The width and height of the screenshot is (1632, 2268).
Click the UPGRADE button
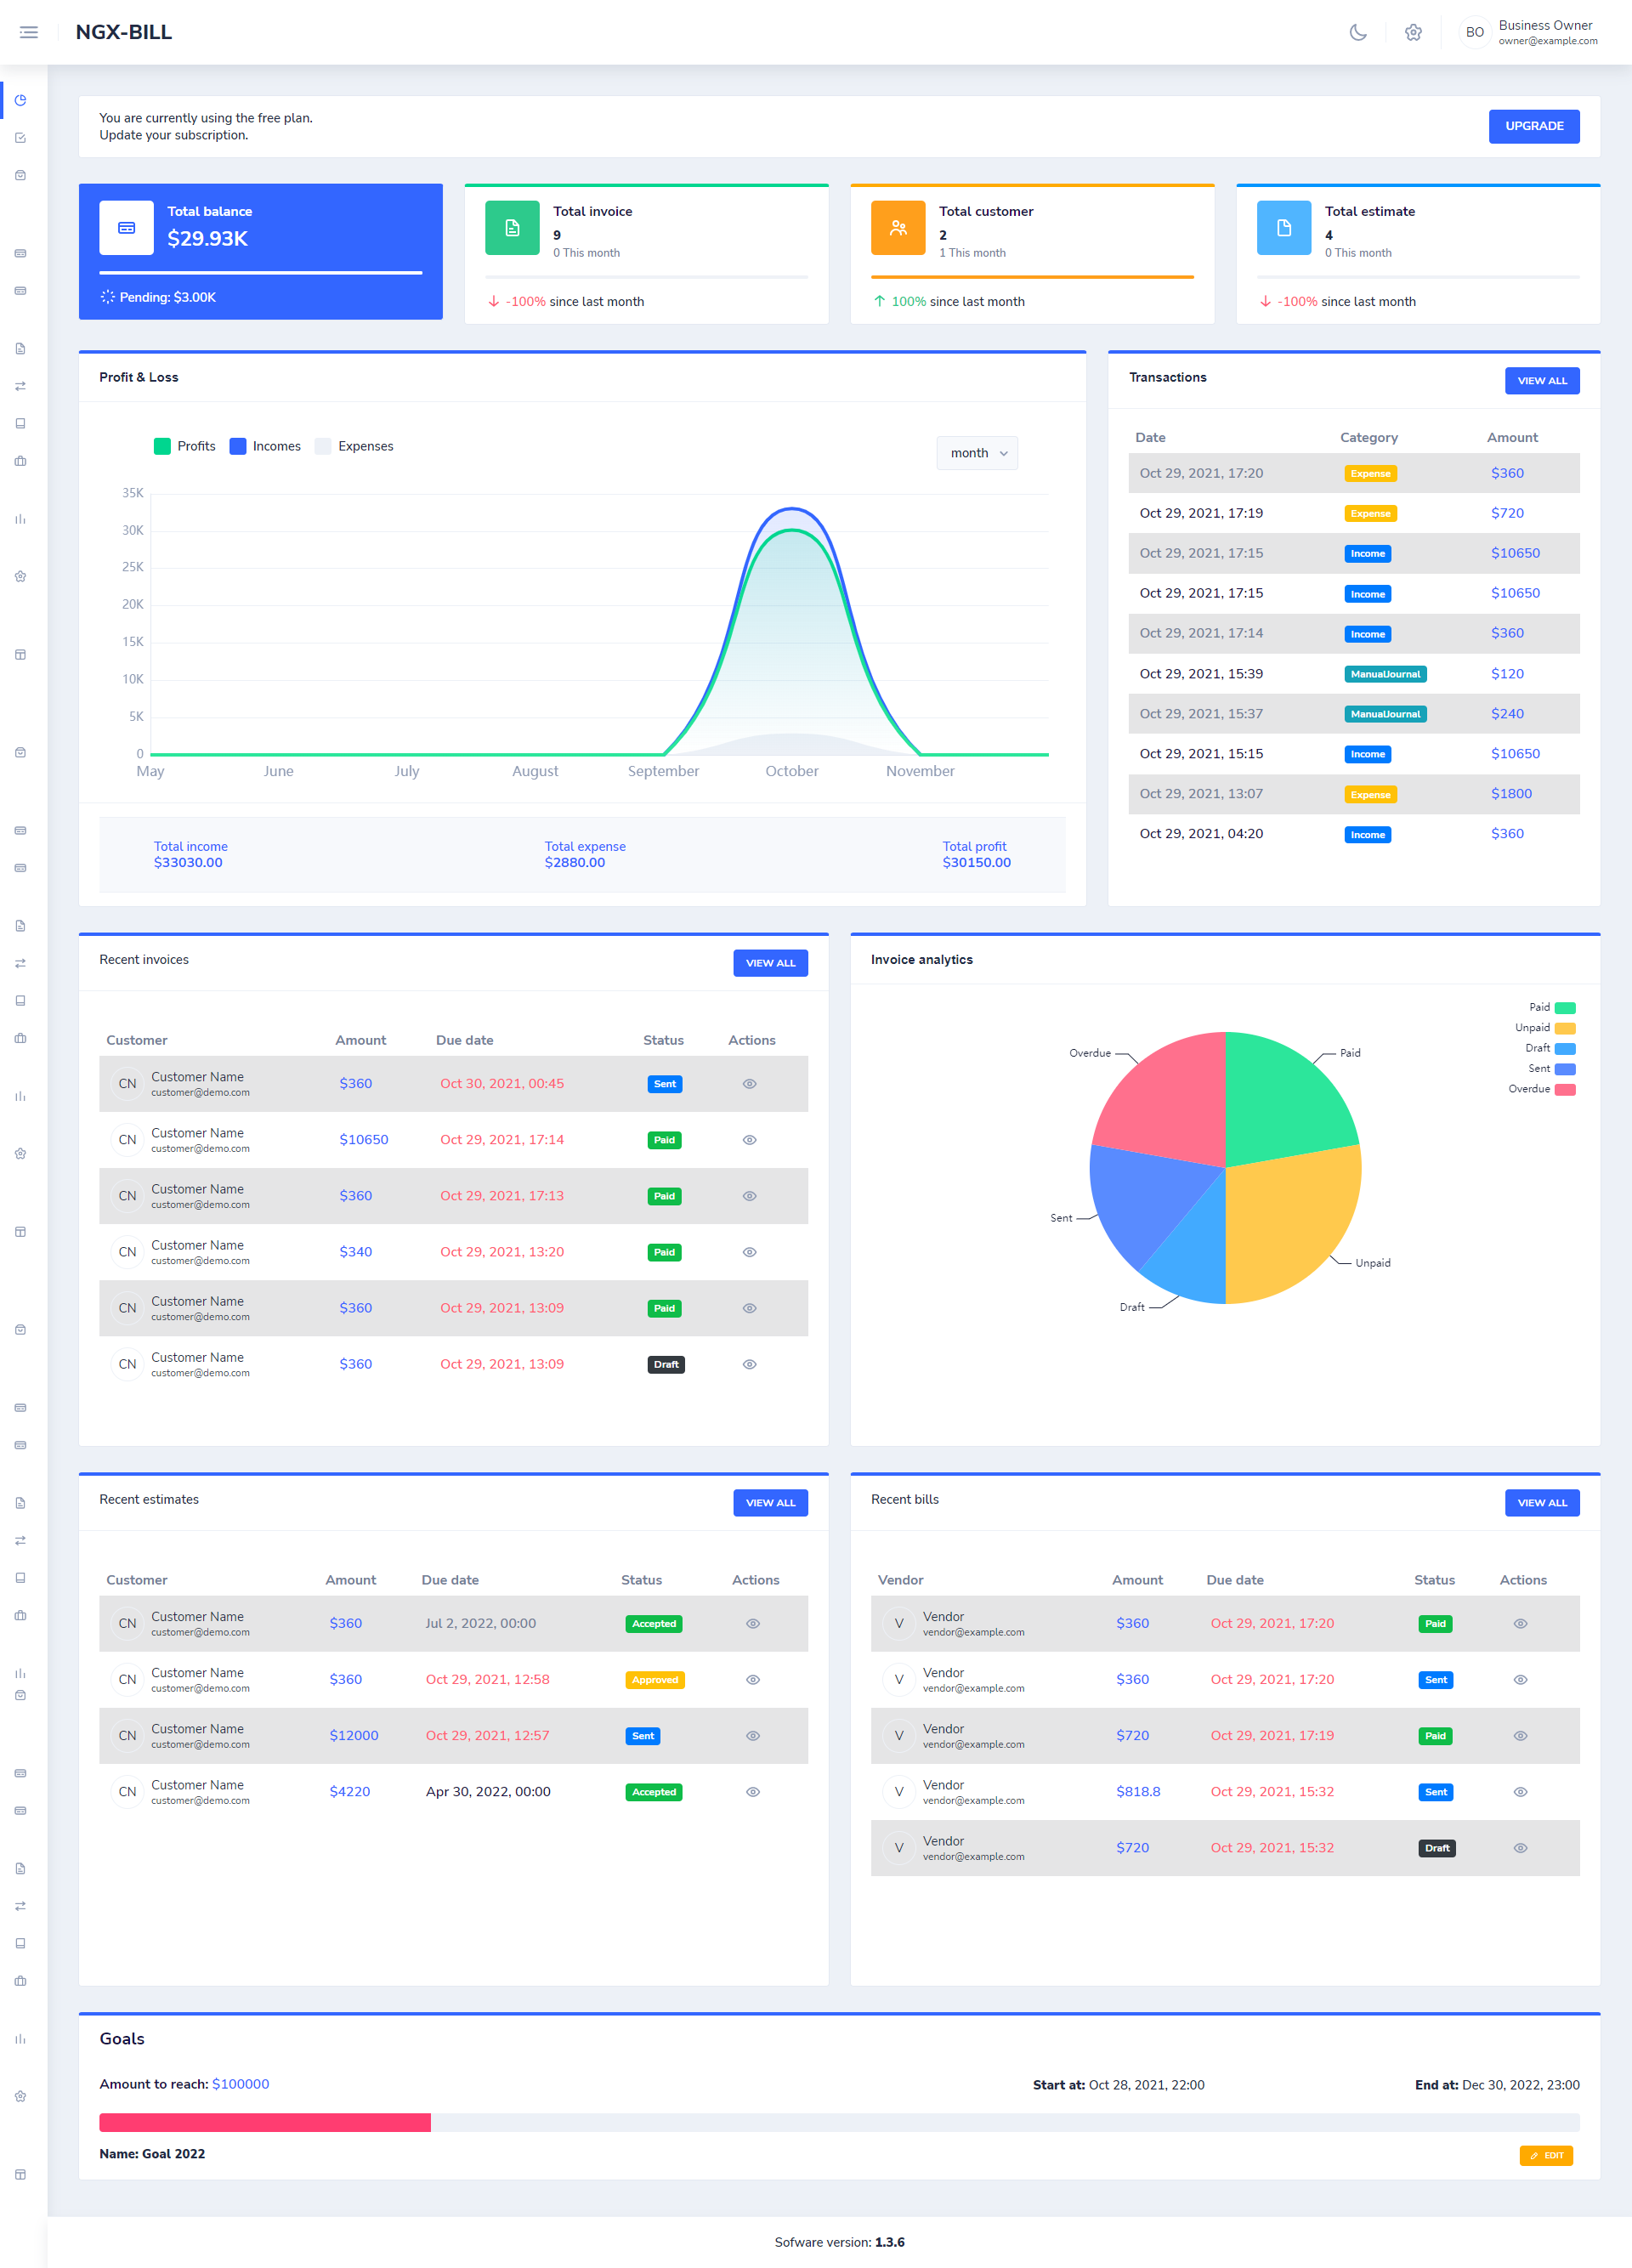[x=1533, y=126]
